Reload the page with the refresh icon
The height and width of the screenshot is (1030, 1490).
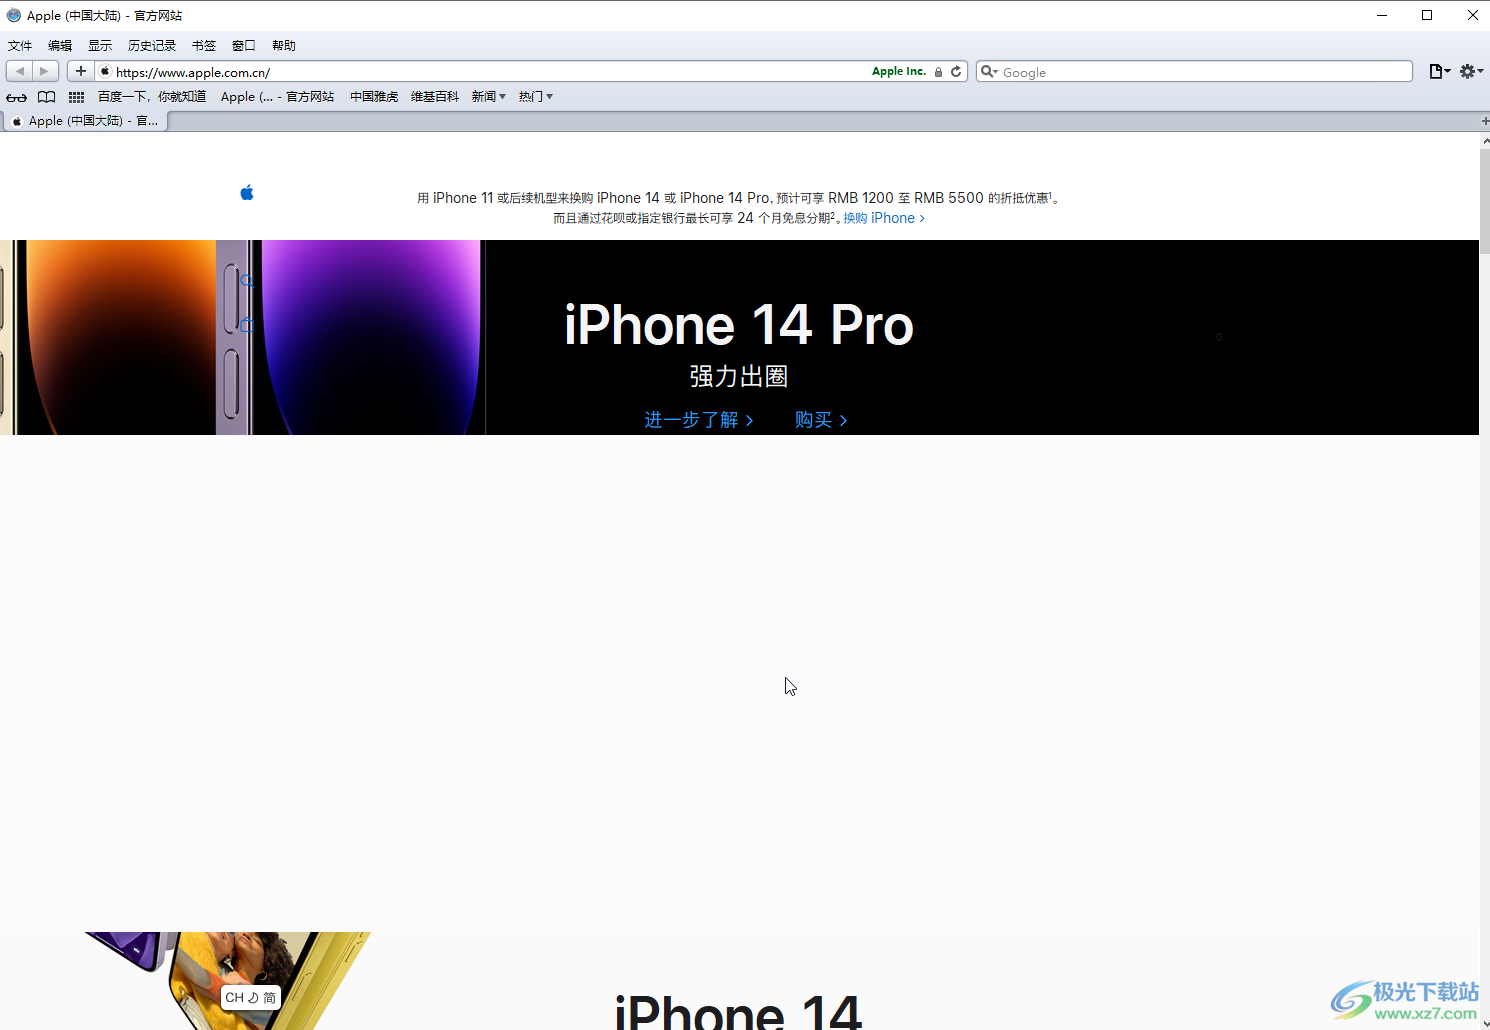(956, 71)
